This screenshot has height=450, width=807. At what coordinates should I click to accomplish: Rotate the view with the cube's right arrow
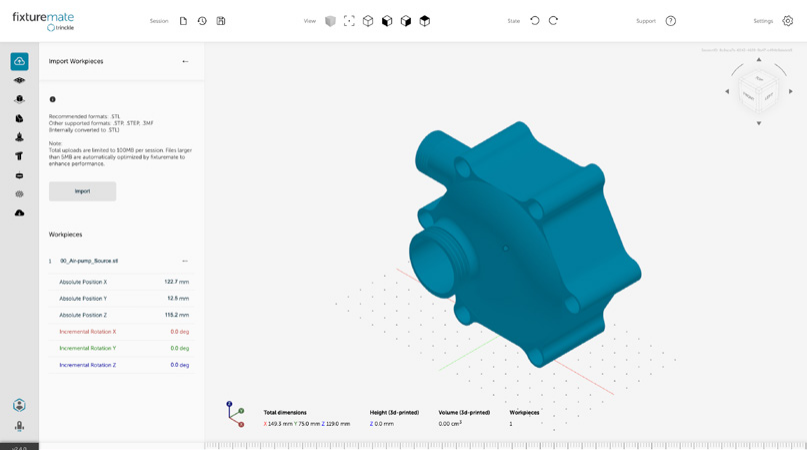pos(791,92)
